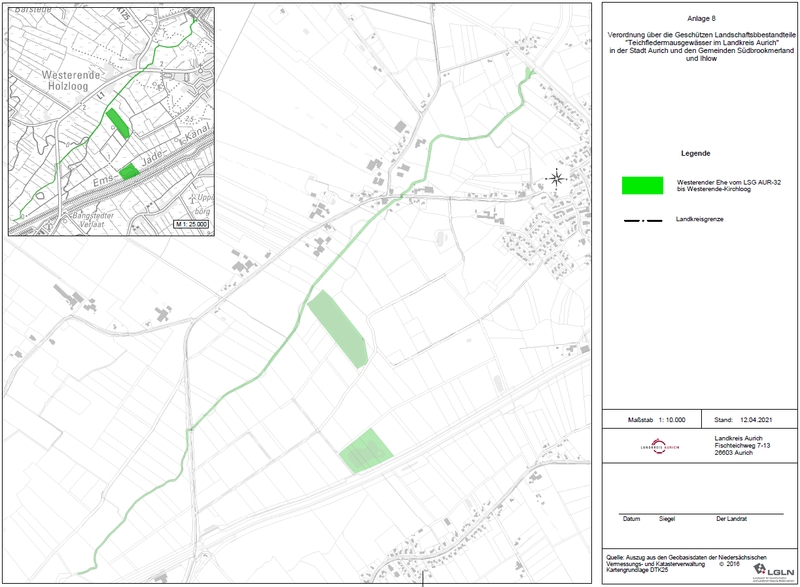Click the 'Anlage 8' heading

(696, 18)
